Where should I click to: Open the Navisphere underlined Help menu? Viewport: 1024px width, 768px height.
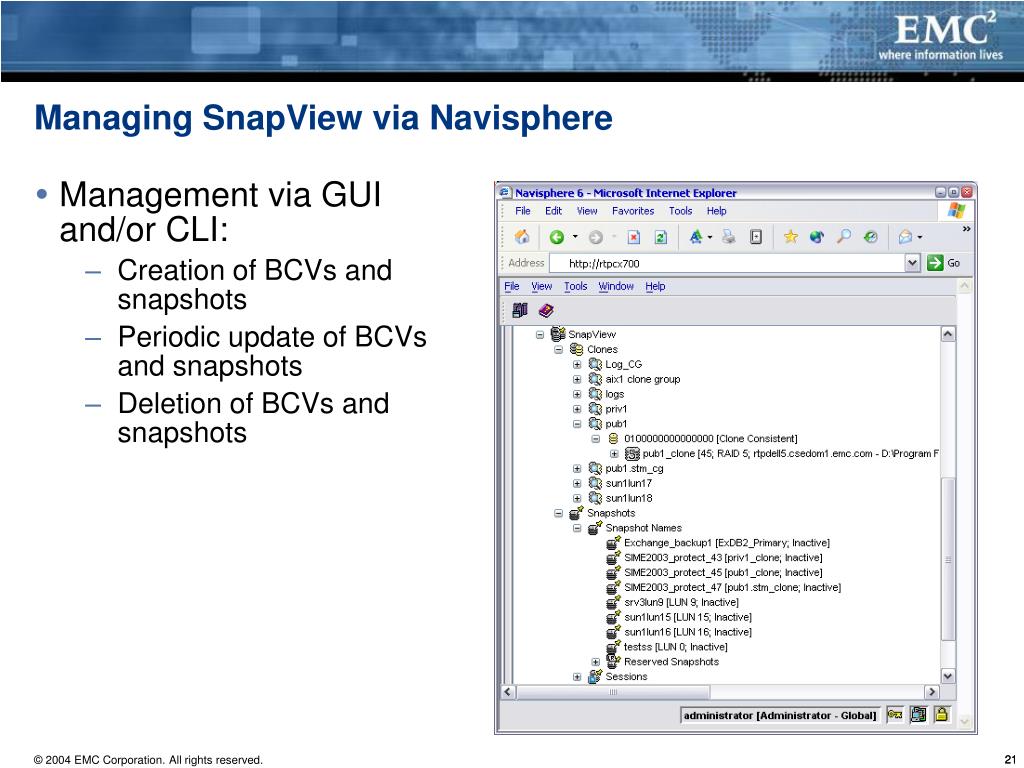655,286
